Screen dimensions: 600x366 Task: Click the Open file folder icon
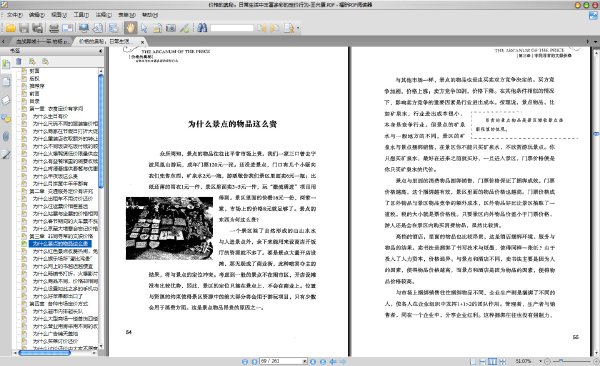coord(10,28)
